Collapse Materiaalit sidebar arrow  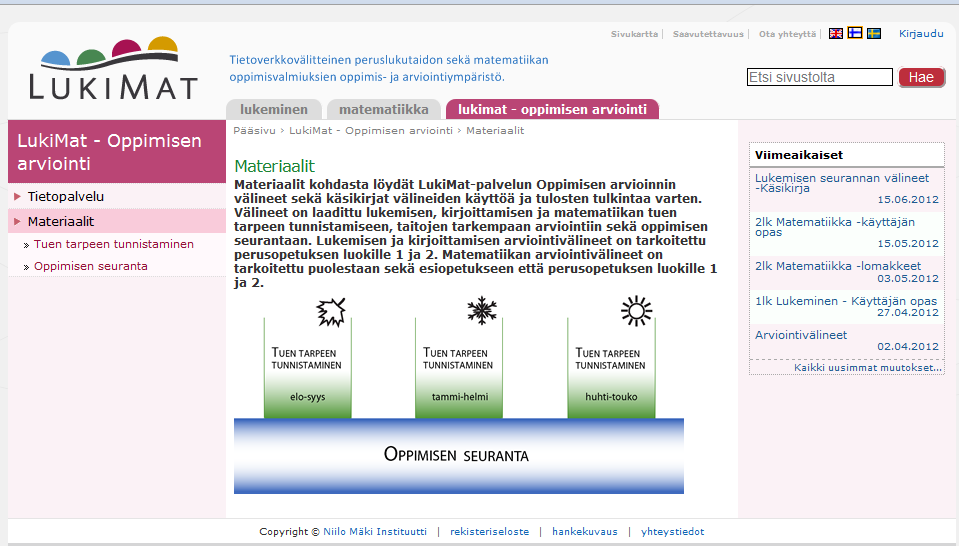17,221
